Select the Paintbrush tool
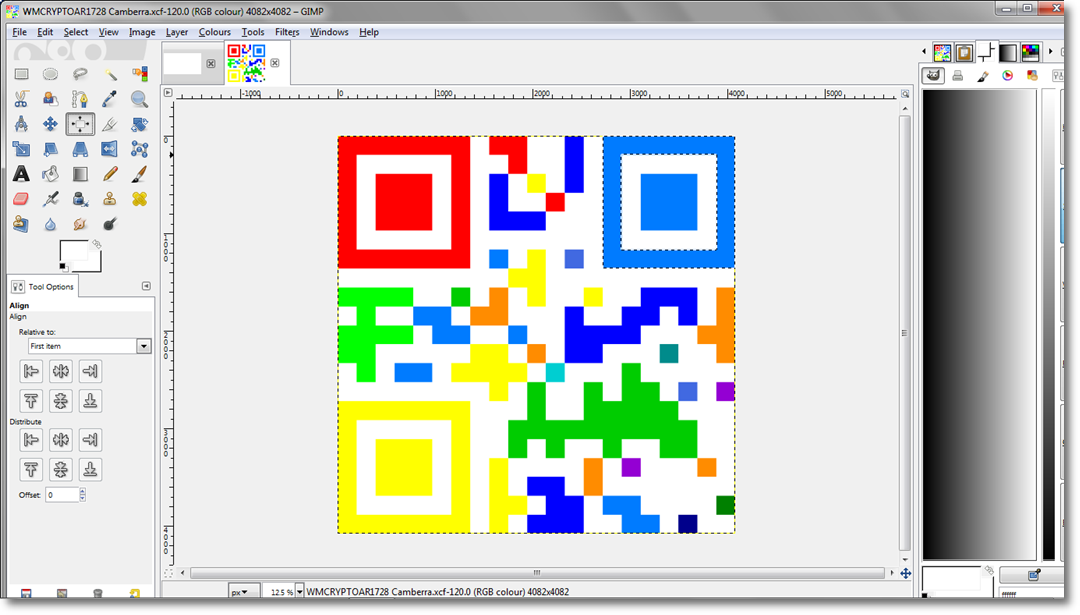This screenshot has width=1080, height=615. pyautogui.click(x=139, y=174)
